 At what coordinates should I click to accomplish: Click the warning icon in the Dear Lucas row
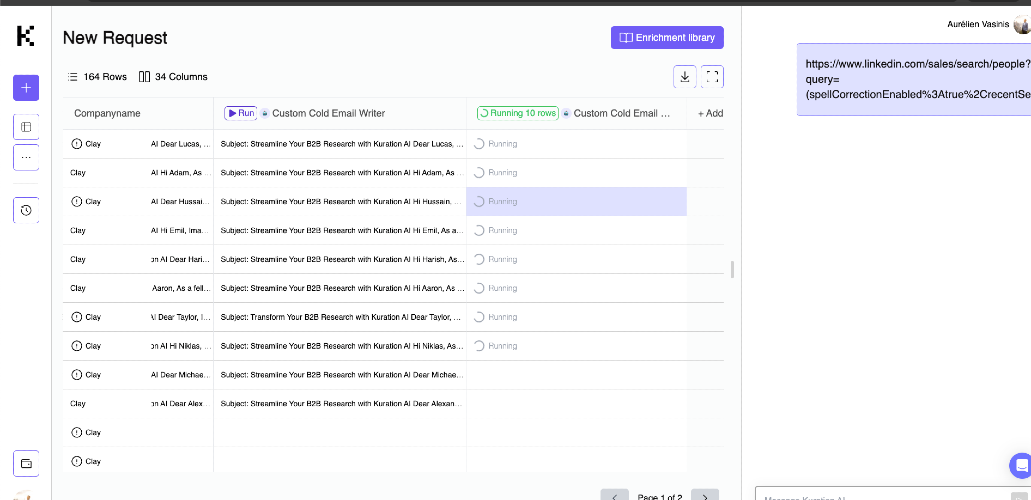(x=76, y=143)
